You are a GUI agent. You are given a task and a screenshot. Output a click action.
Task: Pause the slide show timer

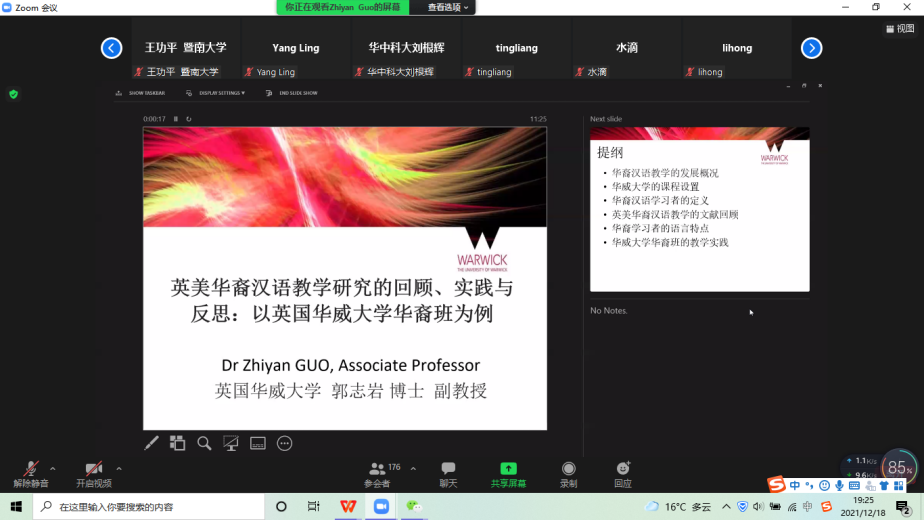point(176,119)
